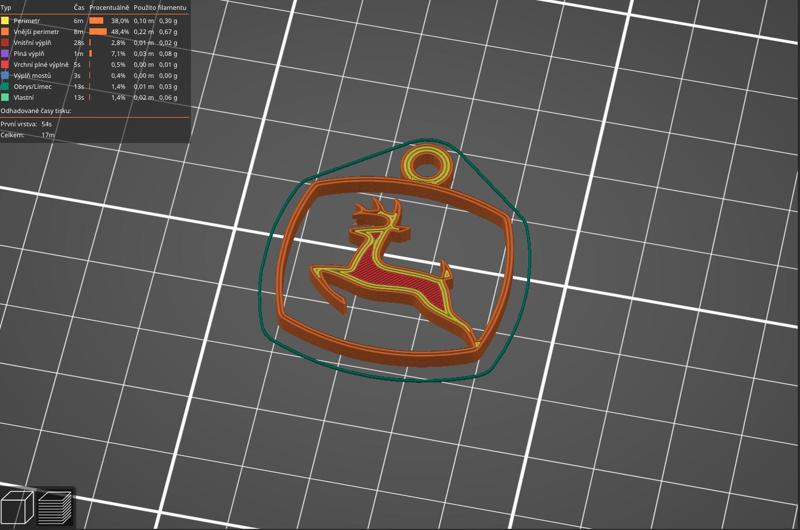Click the Odhadované časy tisku label
The width and height of the screenshot is (800, 530).
click(36, 111)
